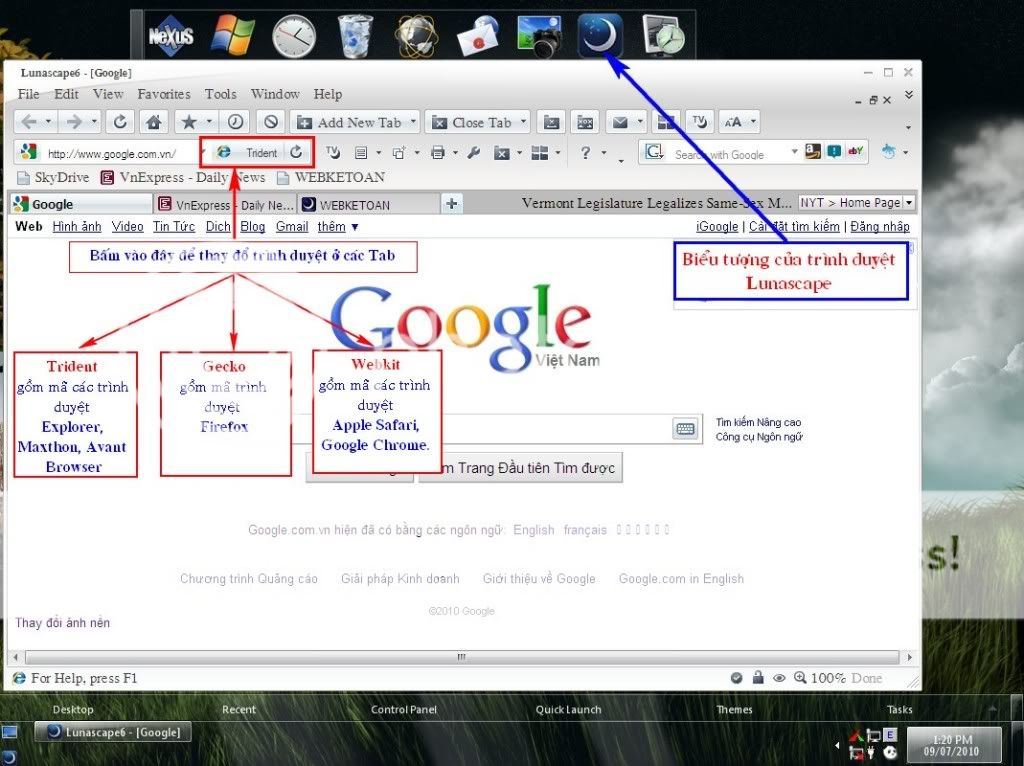Viewport: 1024px width, 766px height.
Task: Open the History clock icon
Action: point(235,122)
